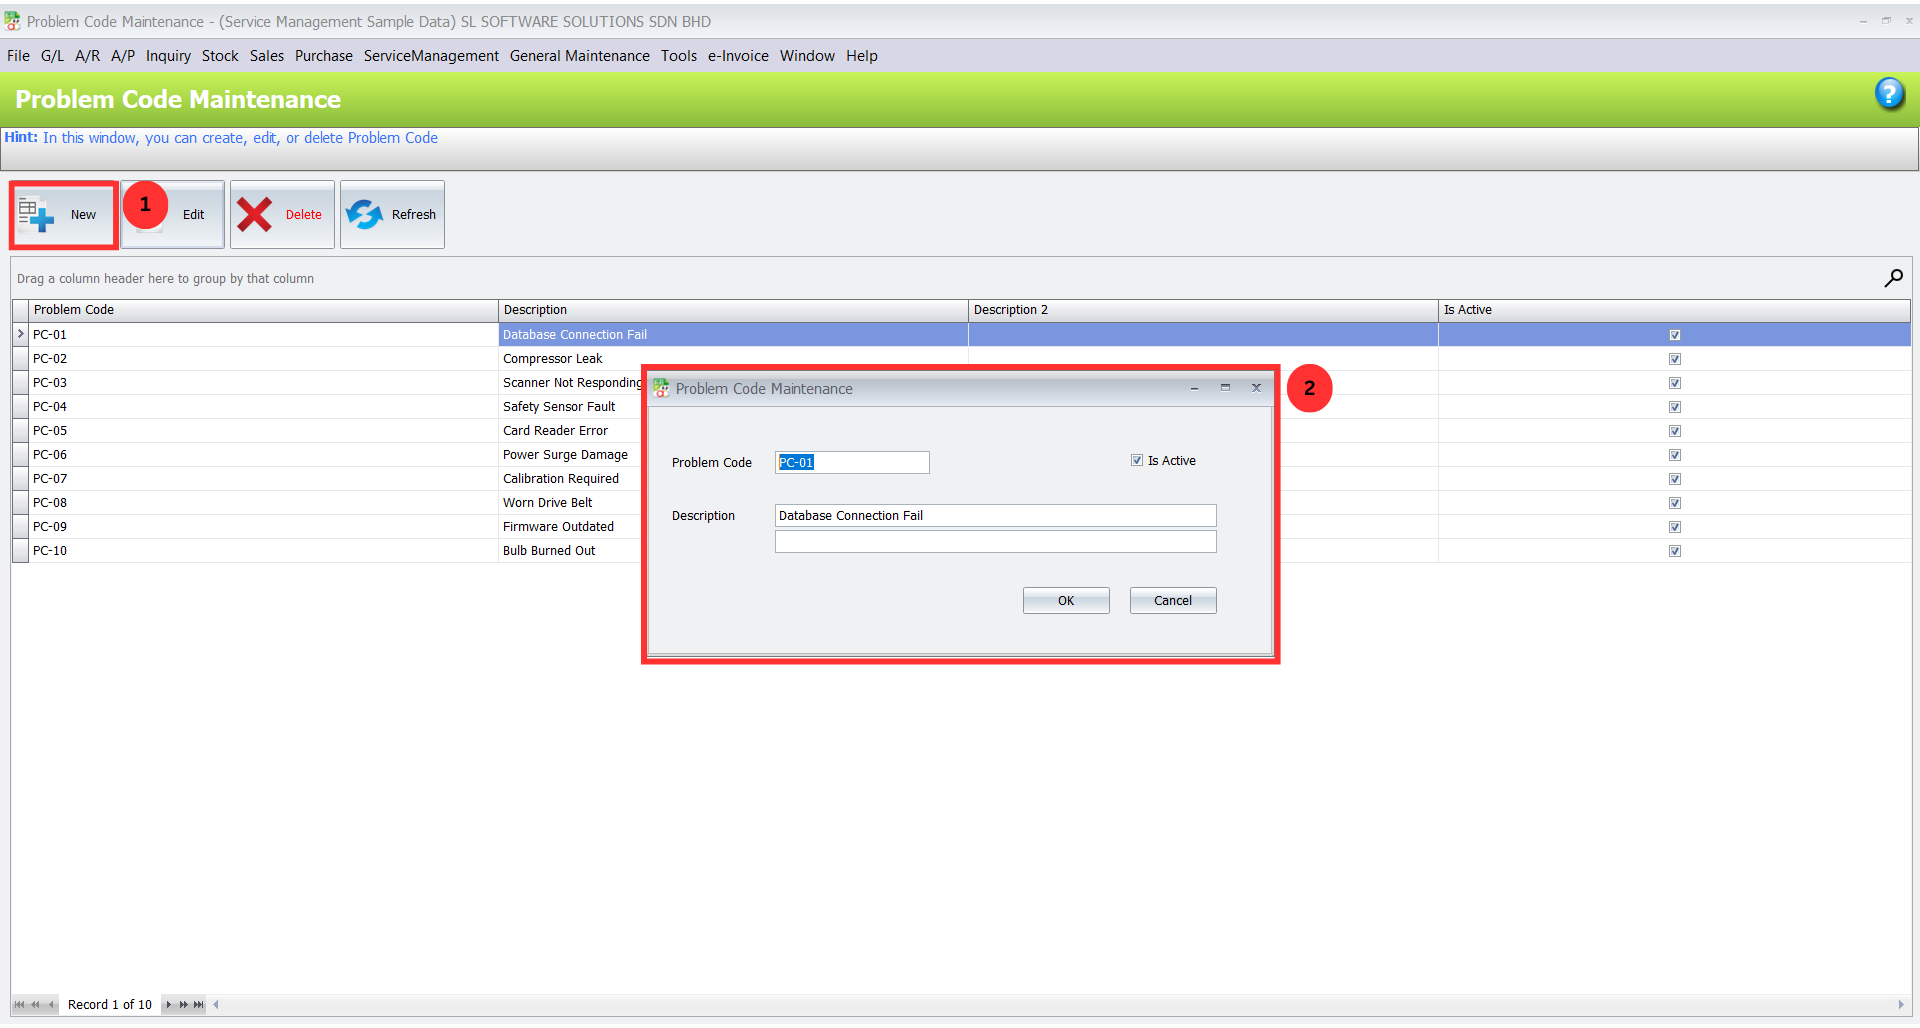Click the New problem code icon
Screen dimensions: 1920x1028
click(36, 215)
